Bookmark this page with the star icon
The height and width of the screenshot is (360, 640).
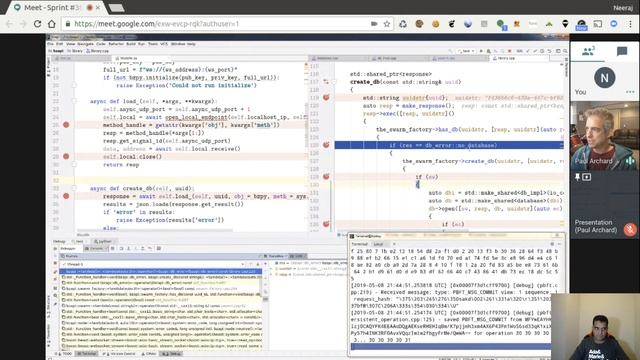tap(387, 24)
